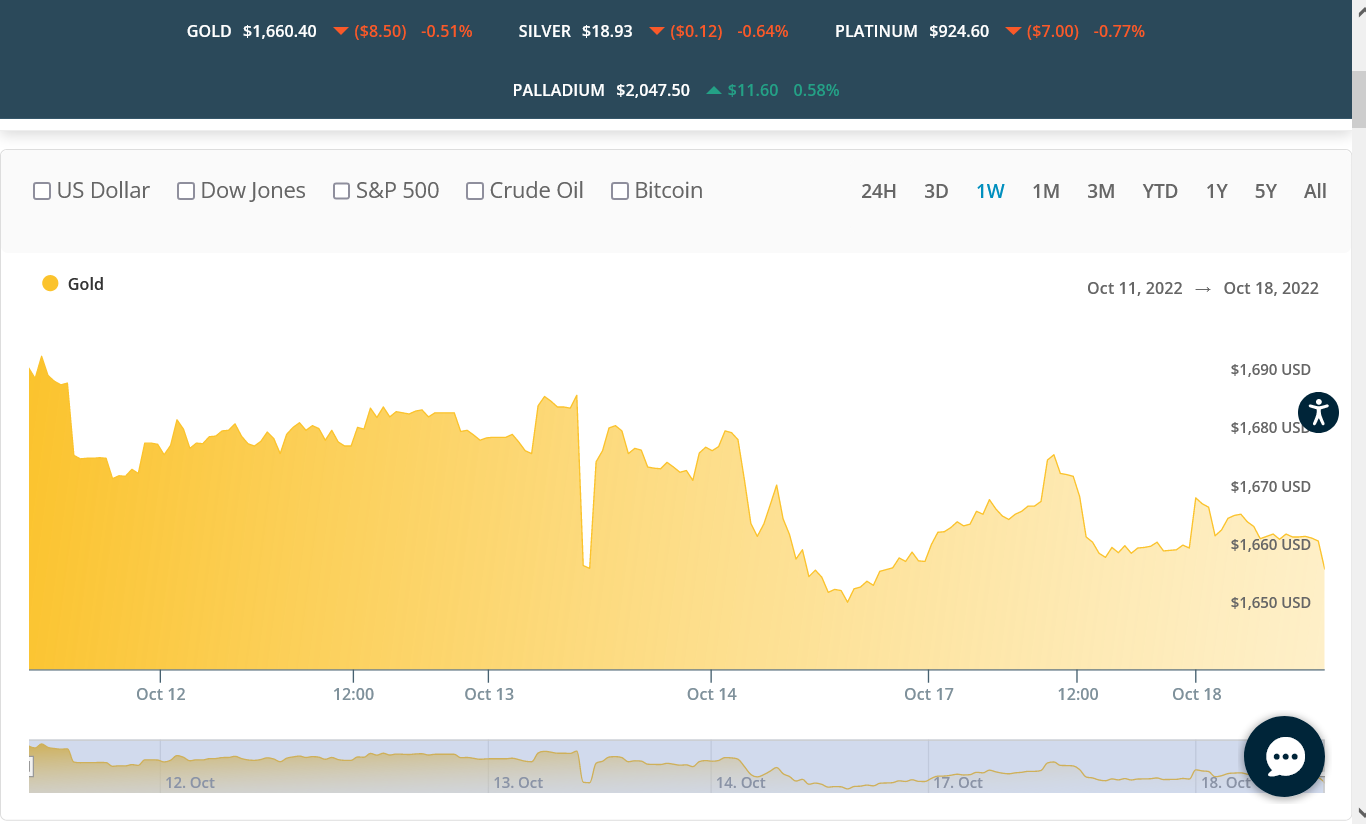Image resolution: width=1366 pixels, height=833 pixels.
Task: Click the navigator 17. Oct label
Action: click(960, 783)
